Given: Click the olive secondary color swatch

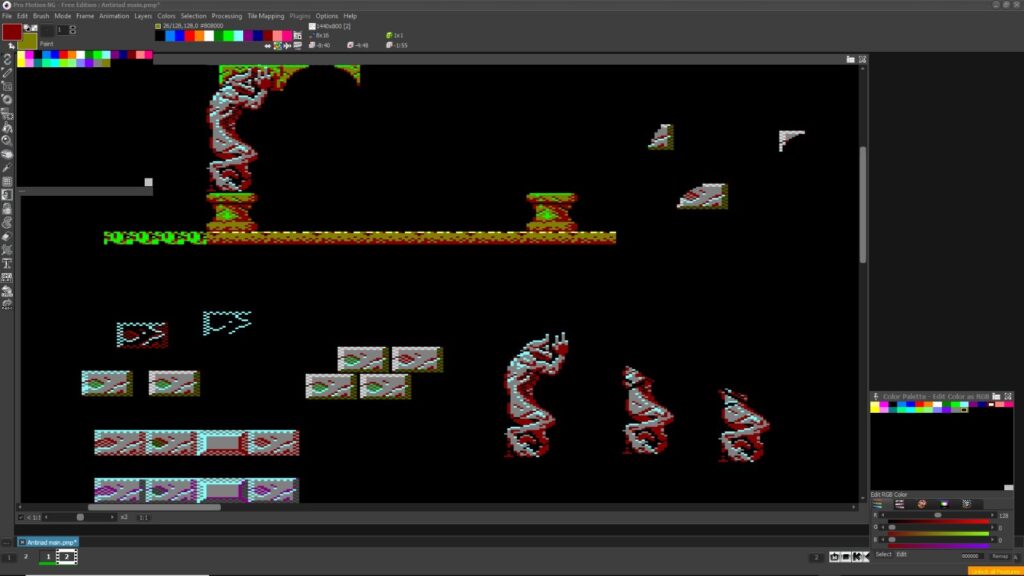Looking at the screenshot, I should [27, 41].
